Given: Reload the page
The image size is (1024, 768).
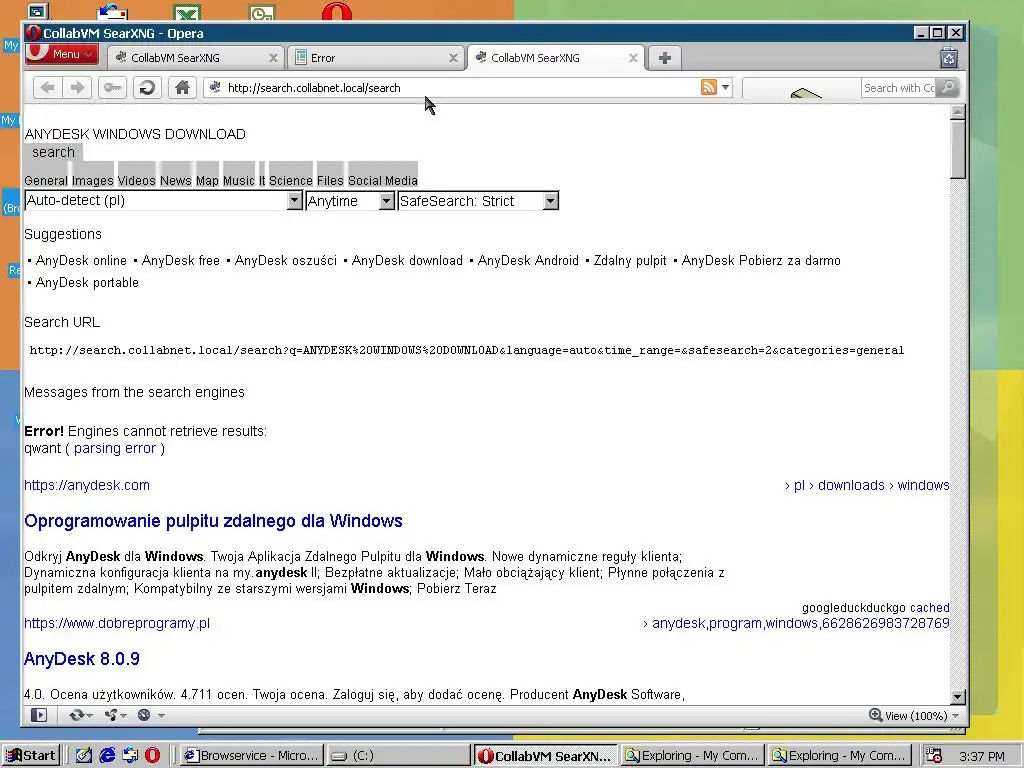Looking at the screenshot, I should pyautogui.click(x=148, y=88).
